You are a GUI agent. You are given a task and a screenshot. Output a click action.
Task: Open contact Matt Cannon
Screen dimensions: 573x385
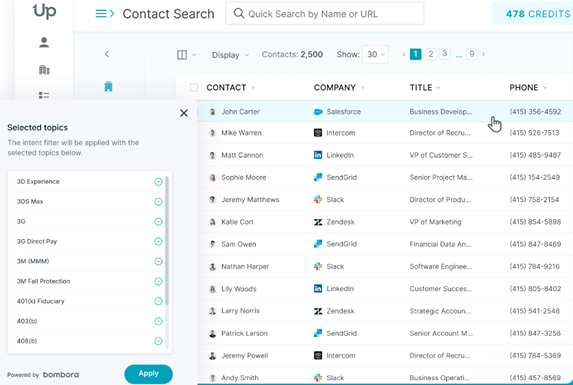click(242, 155)
